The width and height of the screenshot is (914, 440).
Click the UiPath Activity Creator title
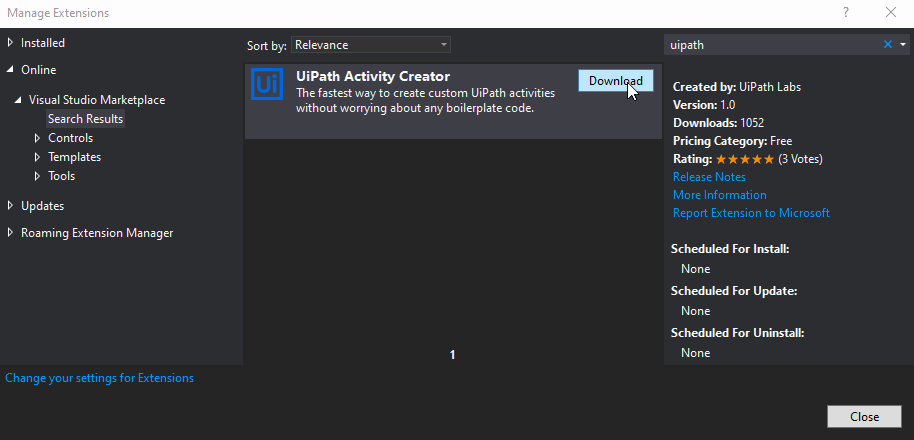tap(373, 76)
